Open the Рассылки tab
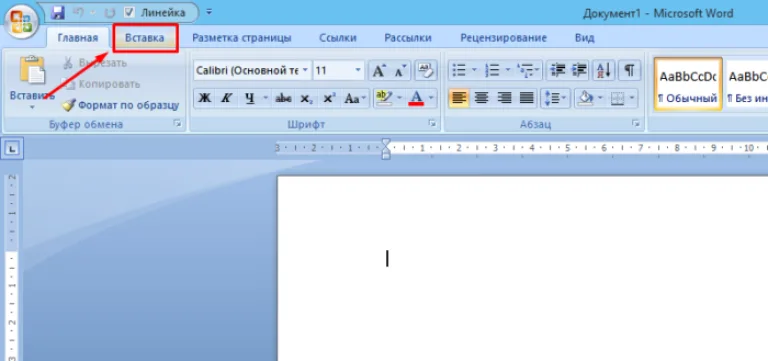This screenshot has width=768, height=361. tap(408, 38)
